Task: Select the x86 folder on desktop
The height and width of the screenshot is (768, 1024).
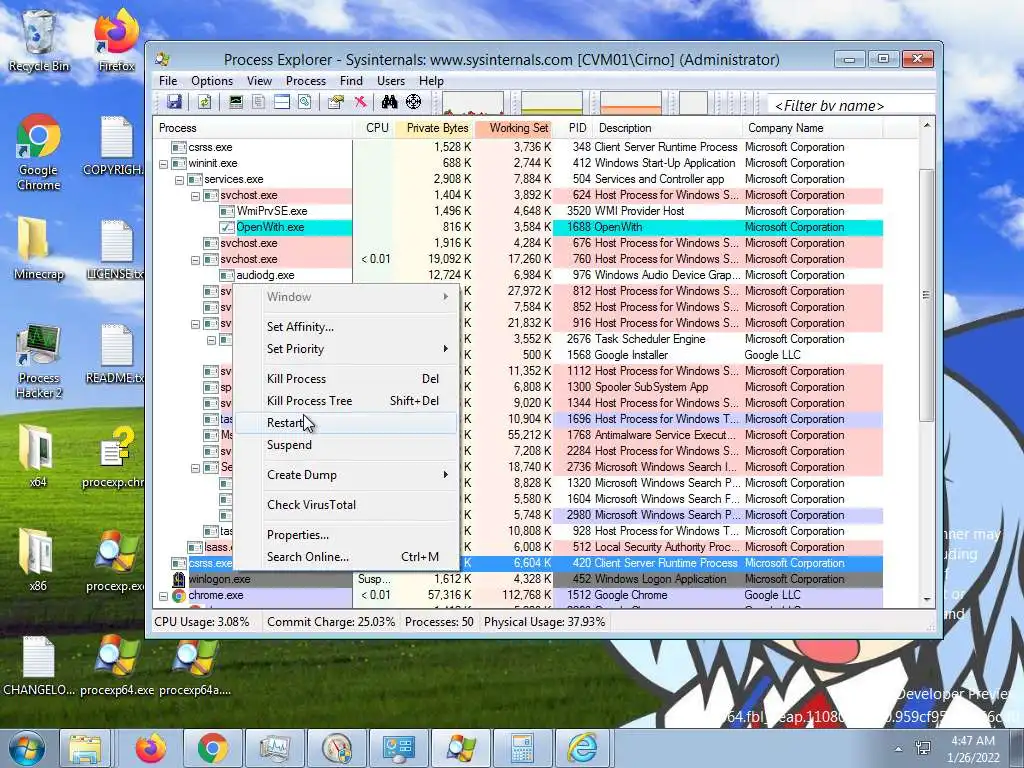Action: (37, 560)
